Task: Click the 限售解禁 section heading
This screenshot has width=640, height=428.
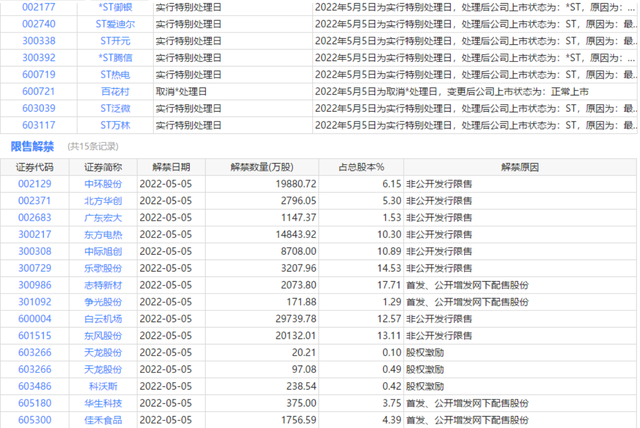Action: [x=32, y=146]
